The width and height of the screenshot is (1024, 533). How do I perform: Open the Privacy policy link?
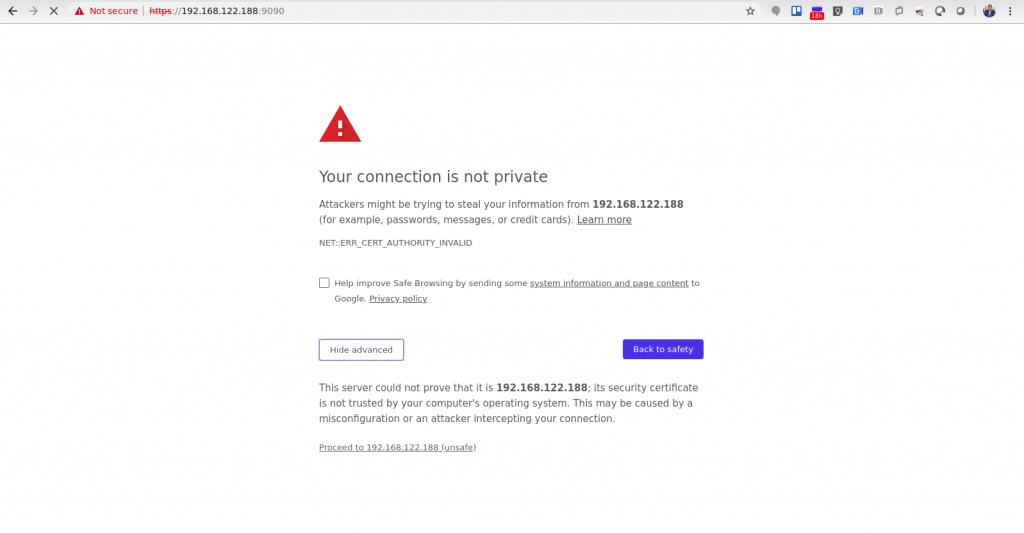(398, 299)
